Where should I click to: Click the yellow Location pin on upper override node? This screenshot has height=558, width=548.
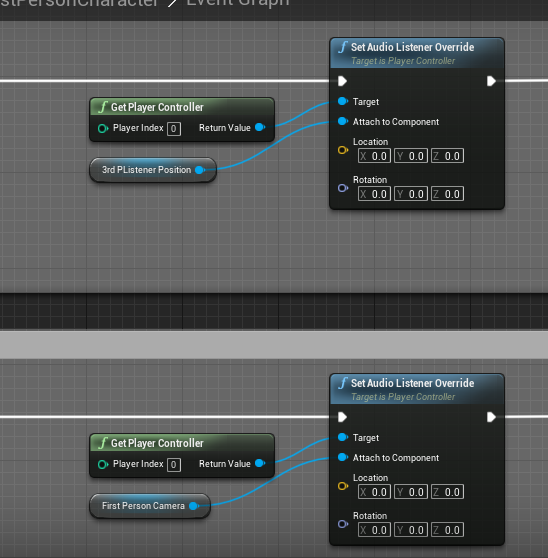343,150
